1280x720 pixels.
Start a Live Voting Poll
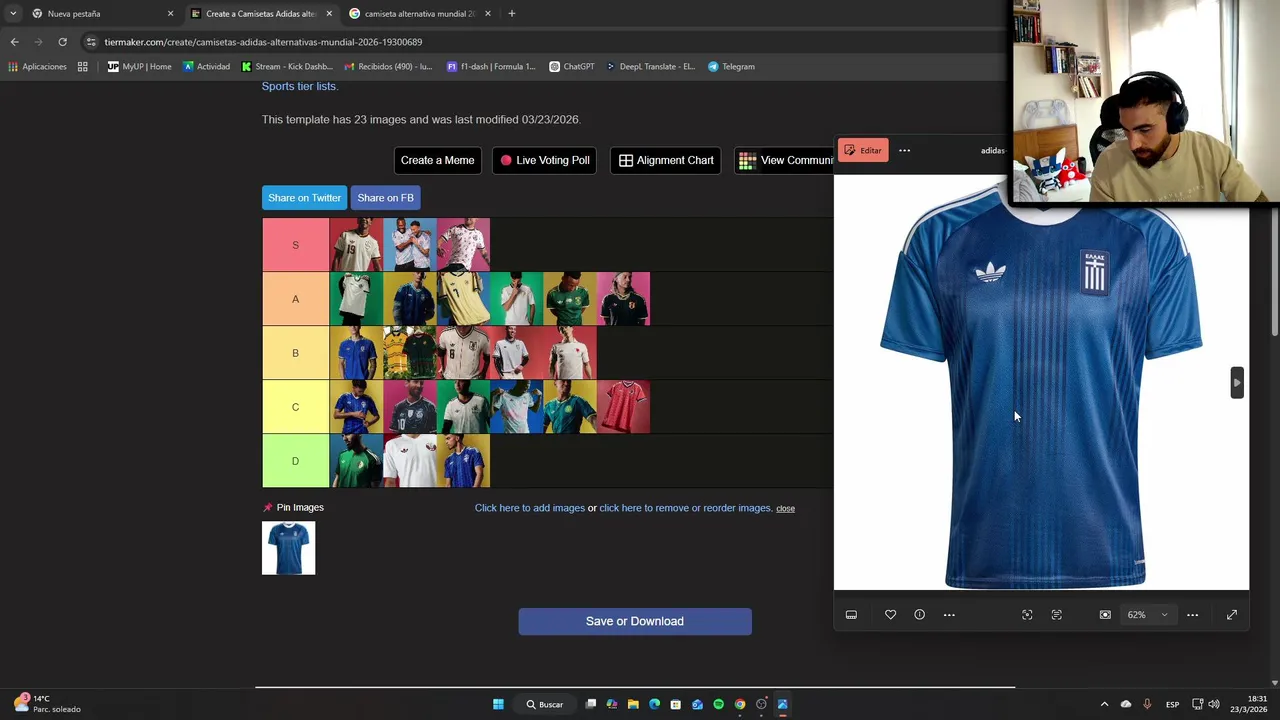pyautogui.click(x=544, y=160)
